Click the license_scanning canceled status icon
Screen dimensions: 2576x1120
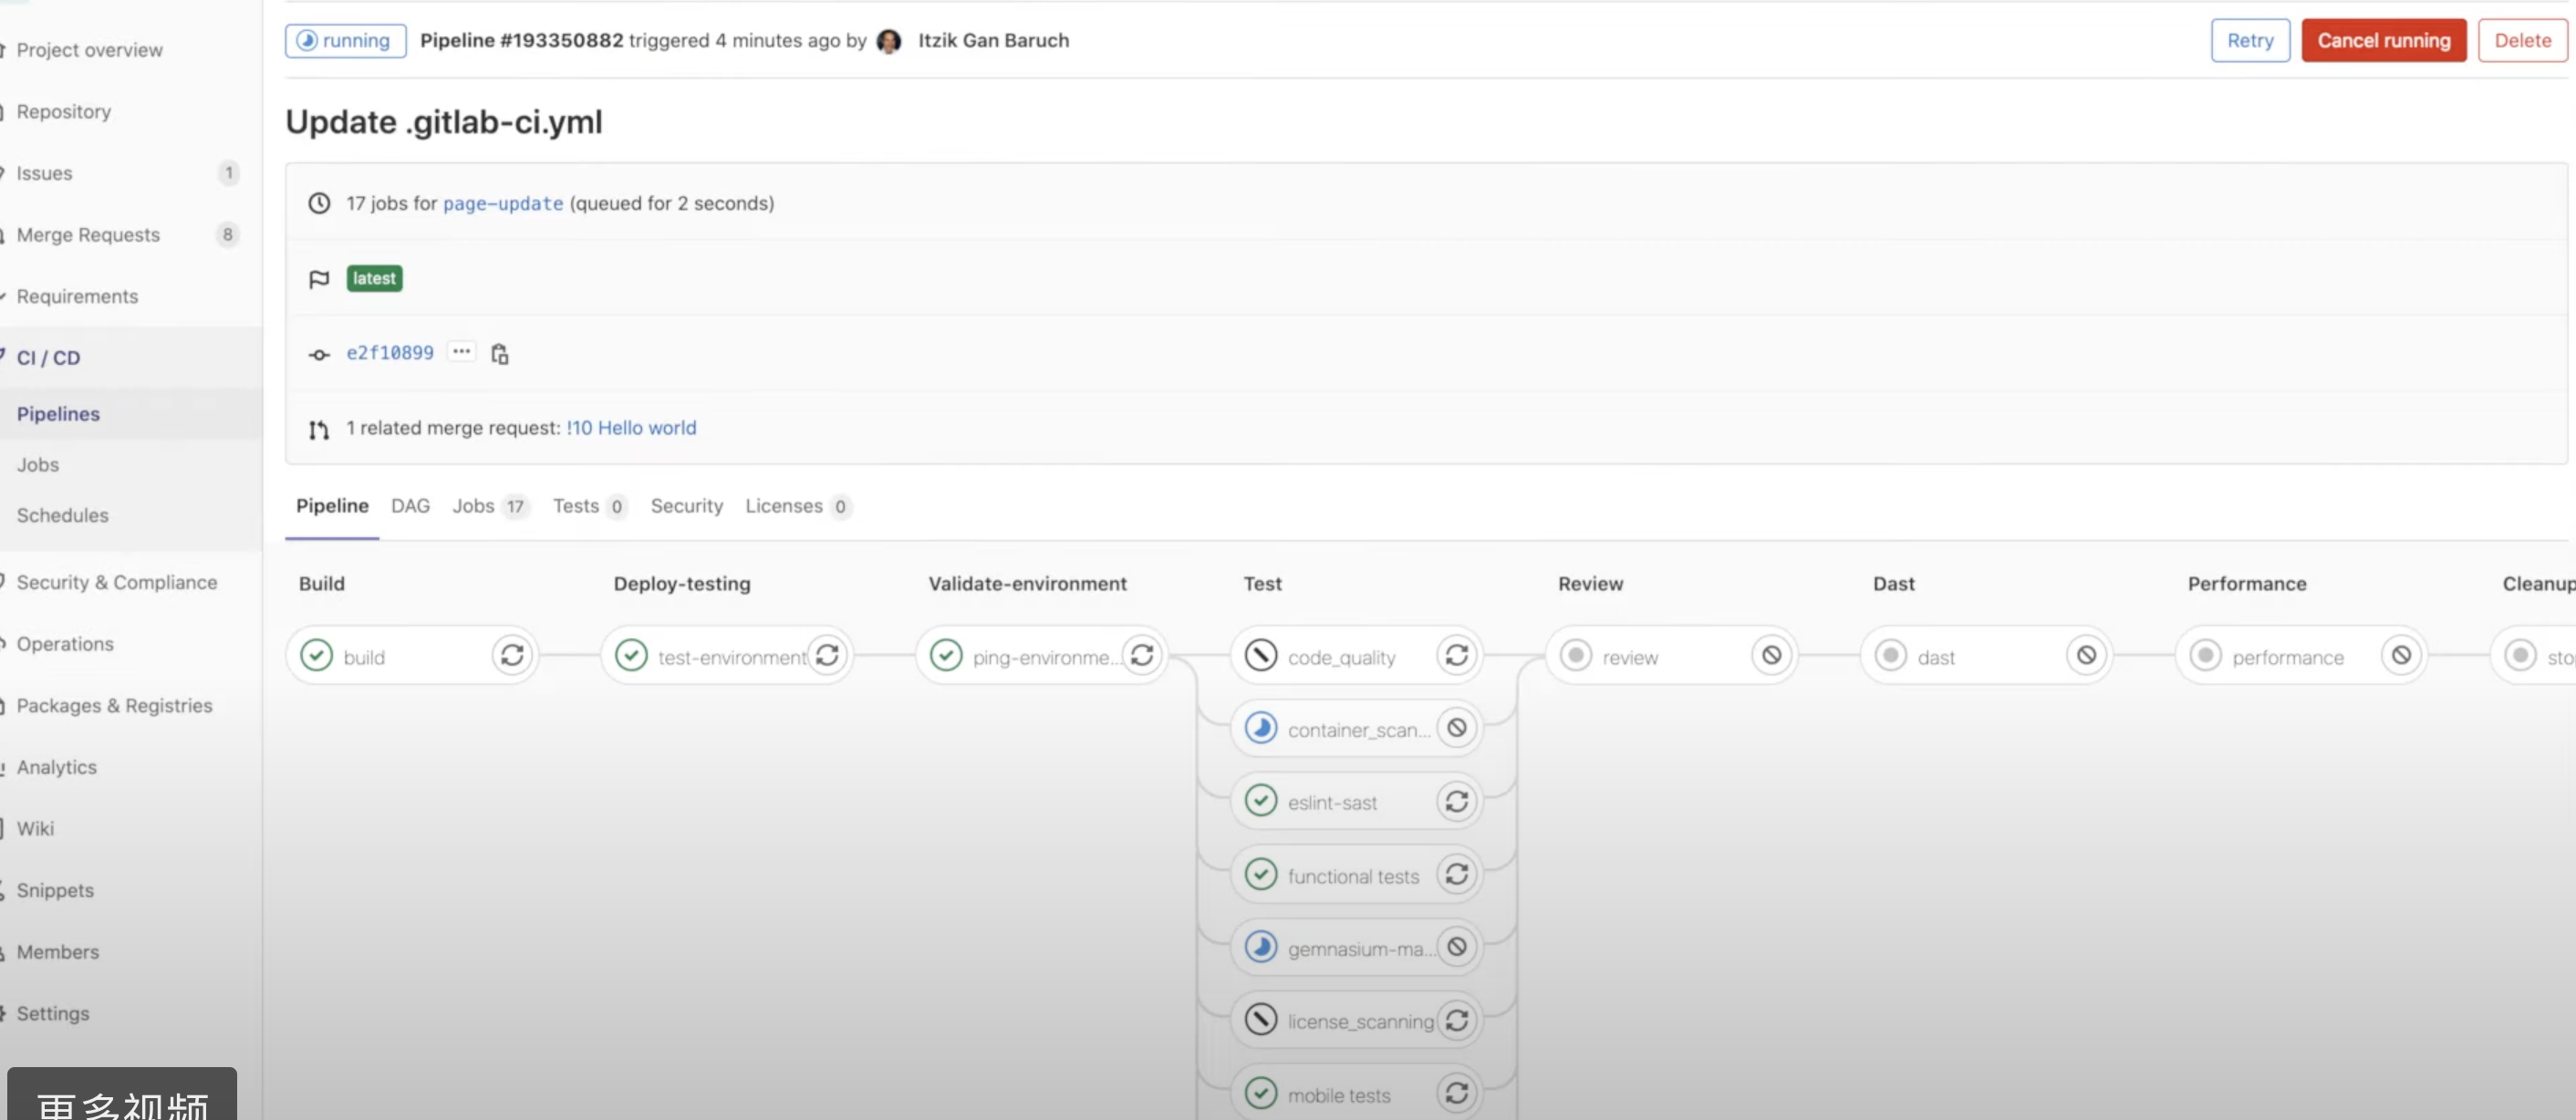(x=1261, y=1020)
